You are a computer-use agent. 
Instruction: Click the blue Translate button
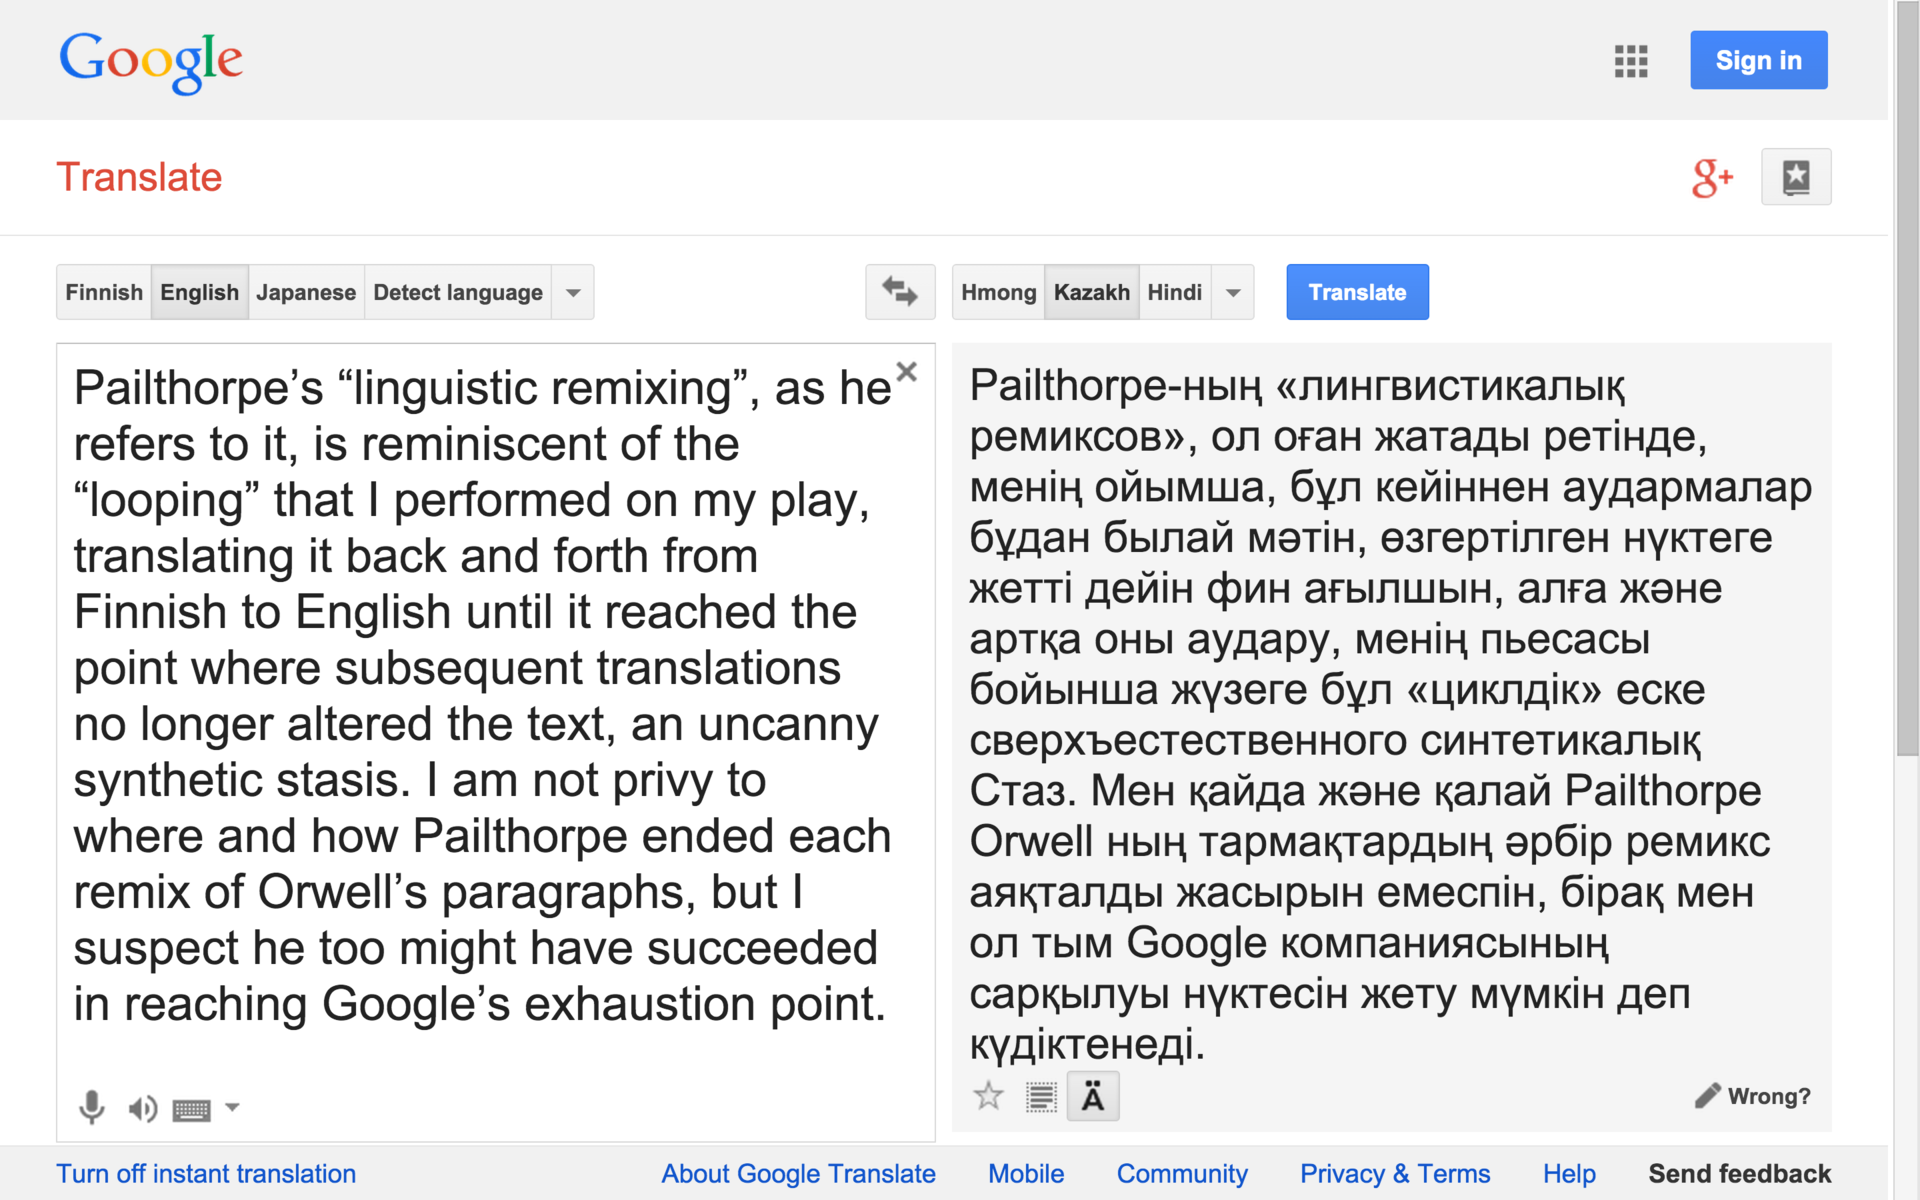[x=1356, y=292]
